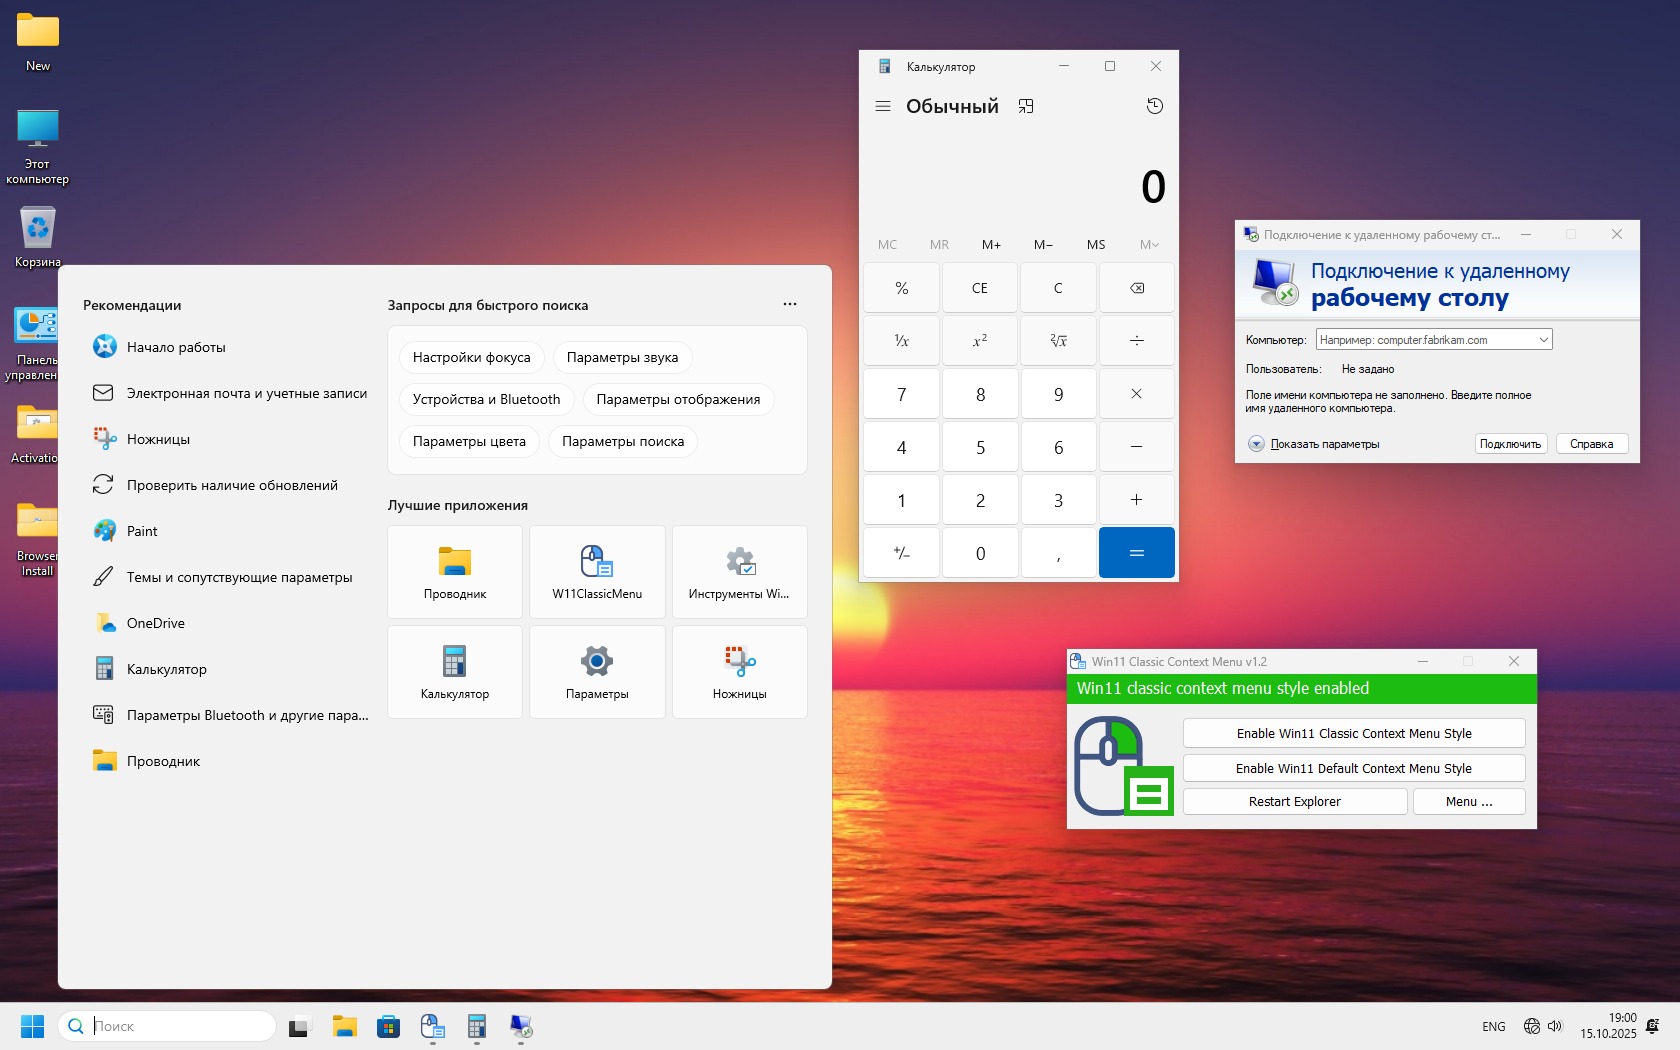Click the 'Параметры звука' quick search chip
Viewport: 1680px width, 1050px height.
point(622,357)
